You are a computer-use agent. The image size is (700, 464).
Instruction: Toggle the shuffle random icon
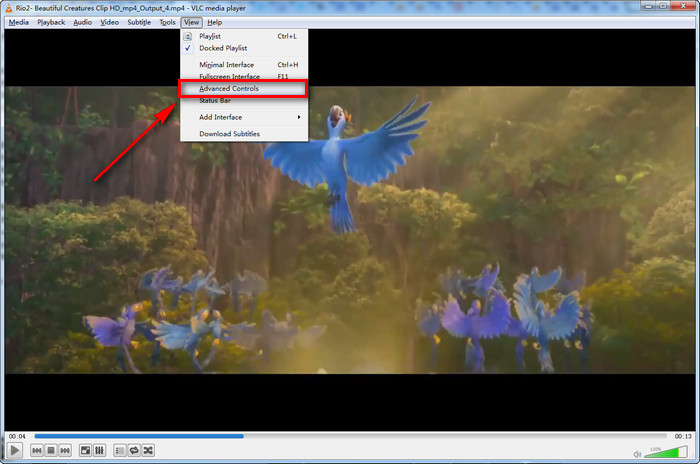[148, 451]
